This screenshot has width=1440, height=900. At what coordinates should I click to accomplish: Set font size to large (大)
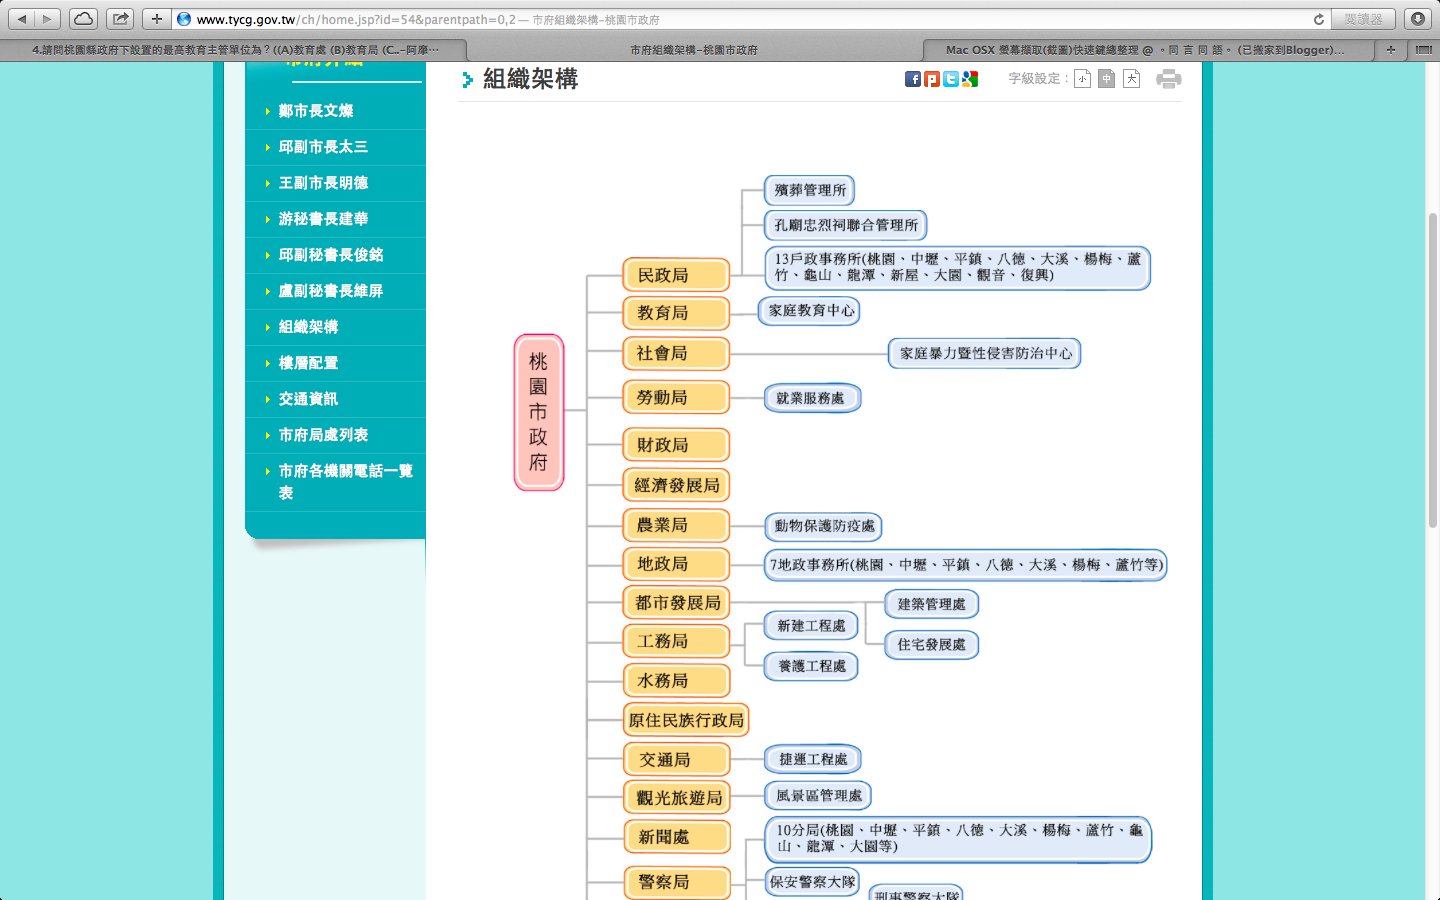1131,79
